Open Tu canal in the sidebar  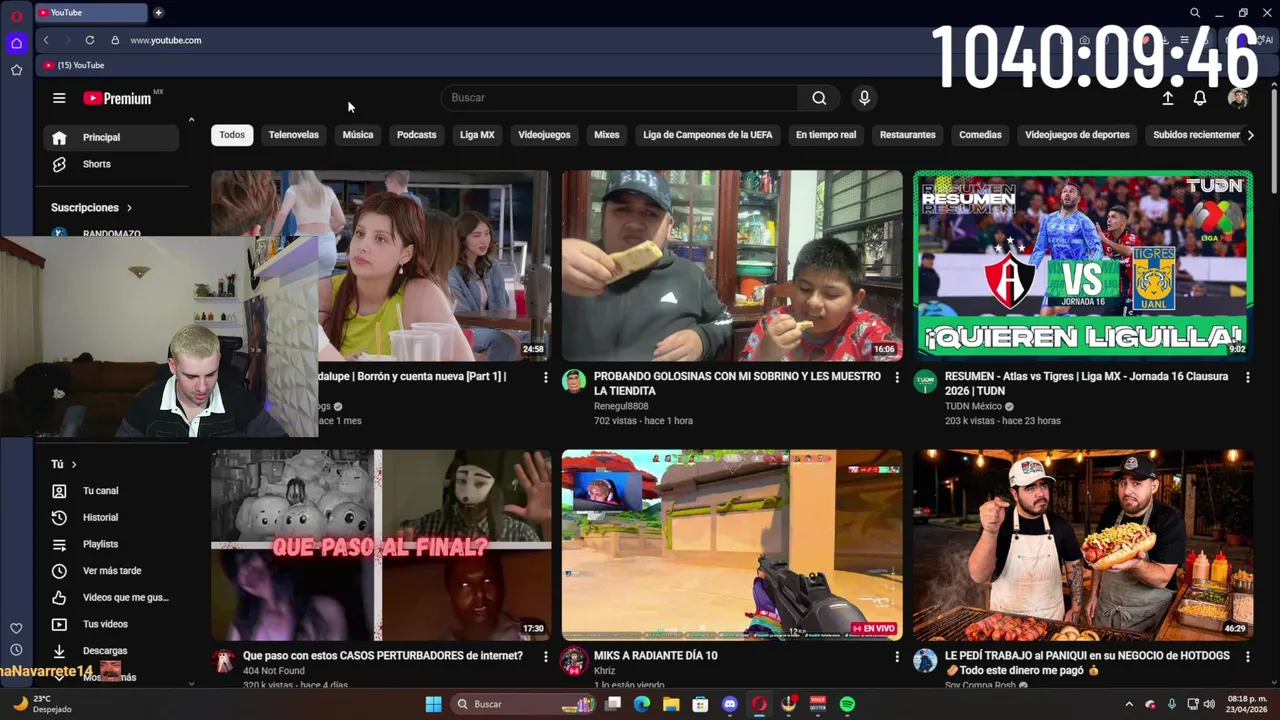click(x=111, y=491)
